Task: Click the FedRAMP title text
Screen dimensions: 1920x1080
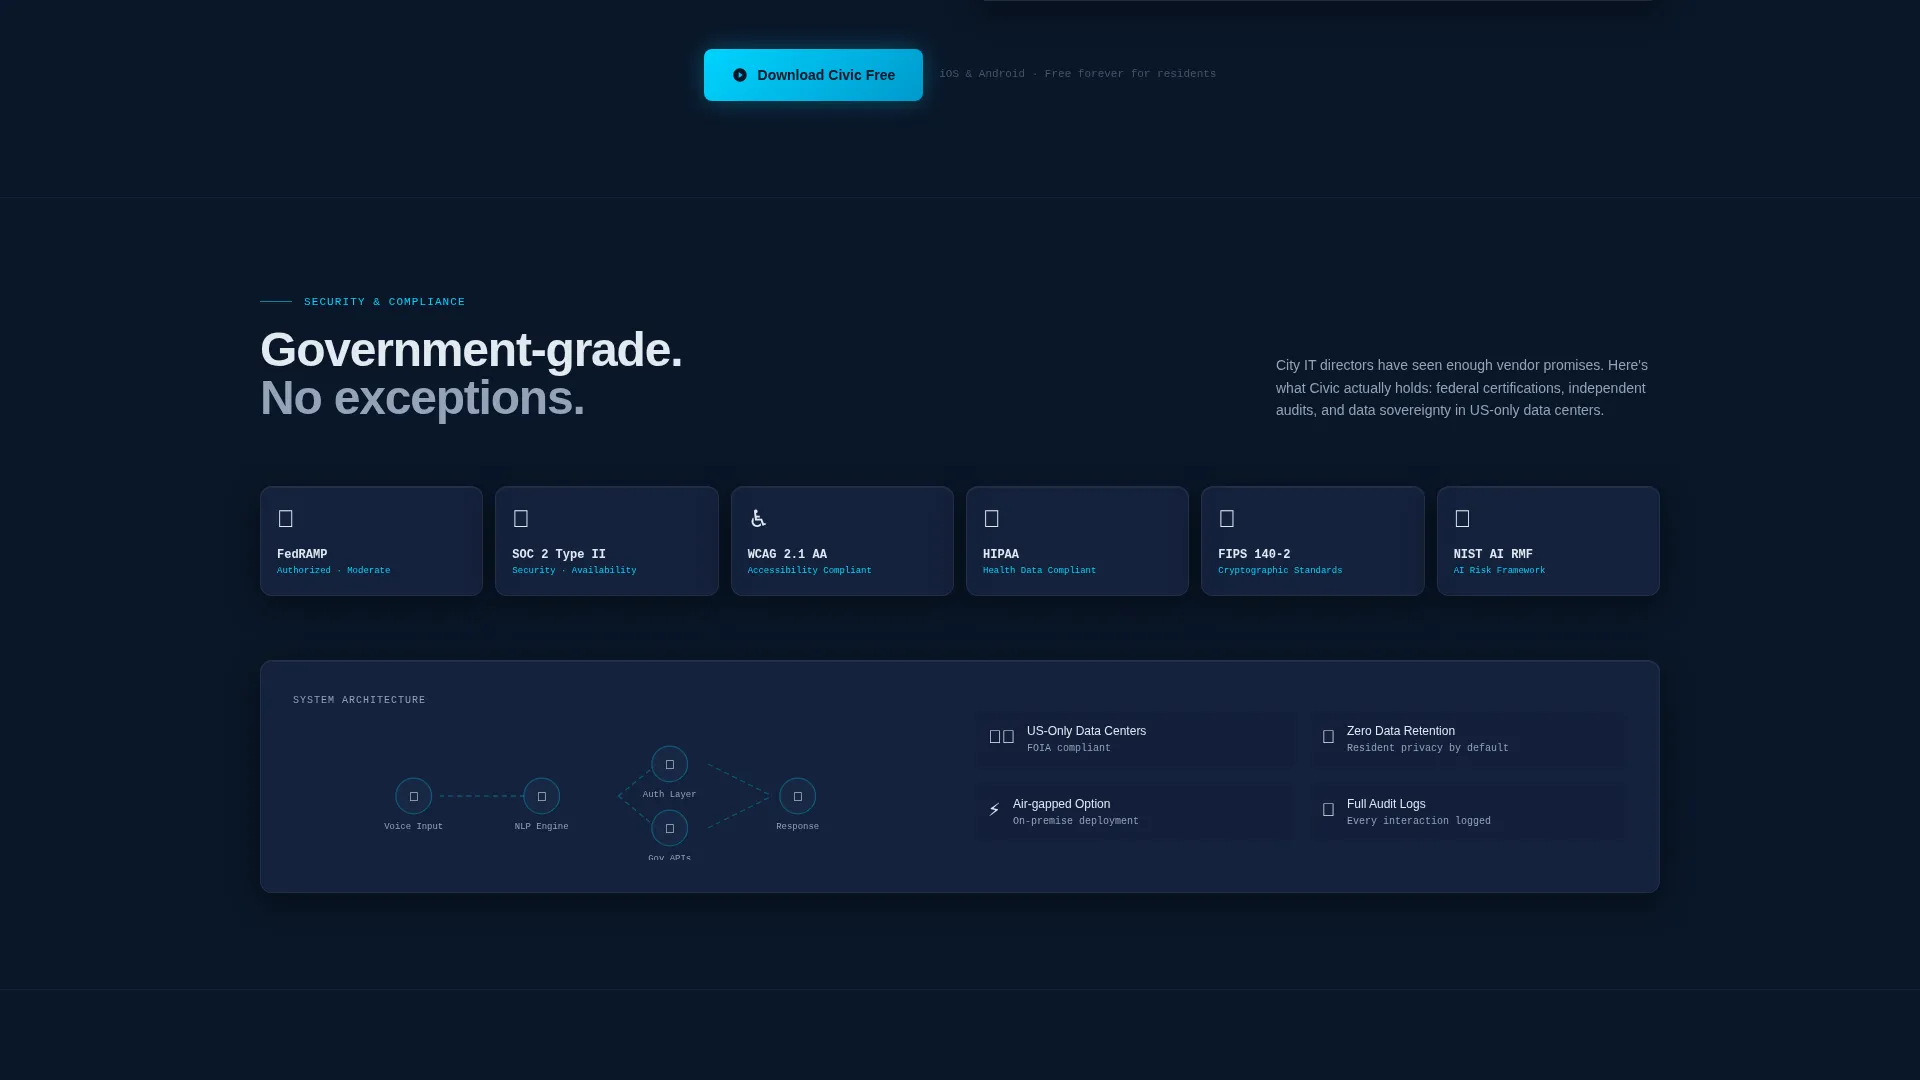Action: pos(302,554)
